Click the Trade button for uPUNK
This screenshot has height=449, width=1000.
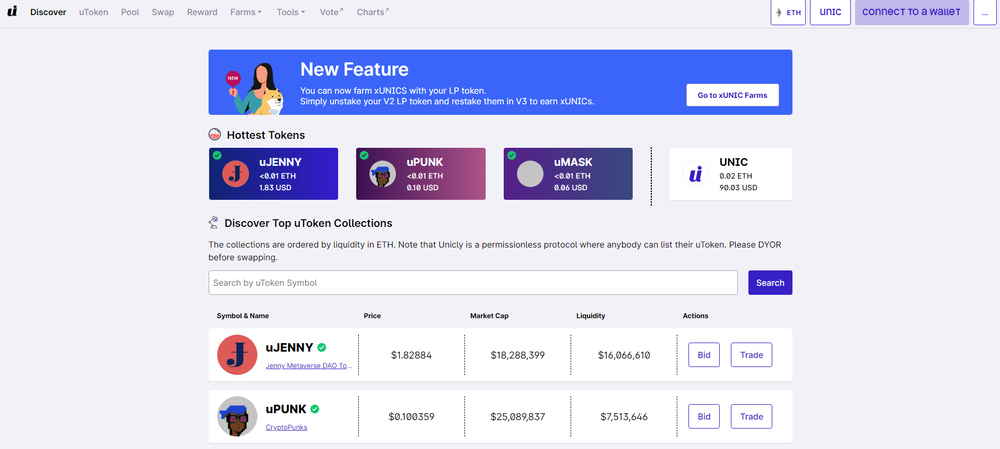[751, 416]
